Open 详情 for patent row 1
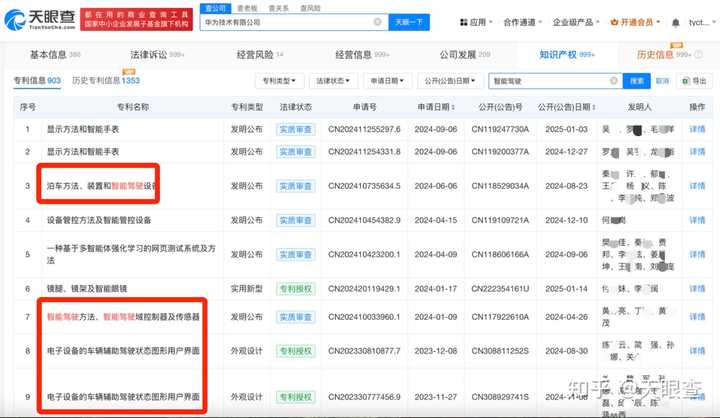Screen dimensions: 720x418 pyautogui.click(x=697, y=129)
